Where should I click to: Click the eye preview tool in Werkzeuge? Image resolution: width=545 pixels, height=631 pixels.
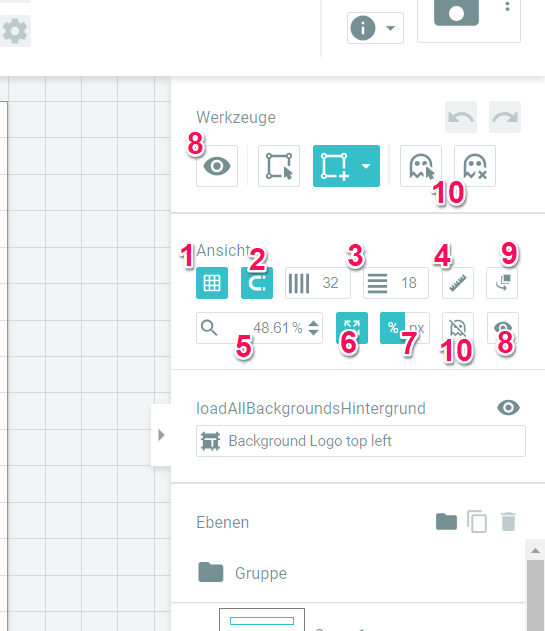(x=217, y=166)
